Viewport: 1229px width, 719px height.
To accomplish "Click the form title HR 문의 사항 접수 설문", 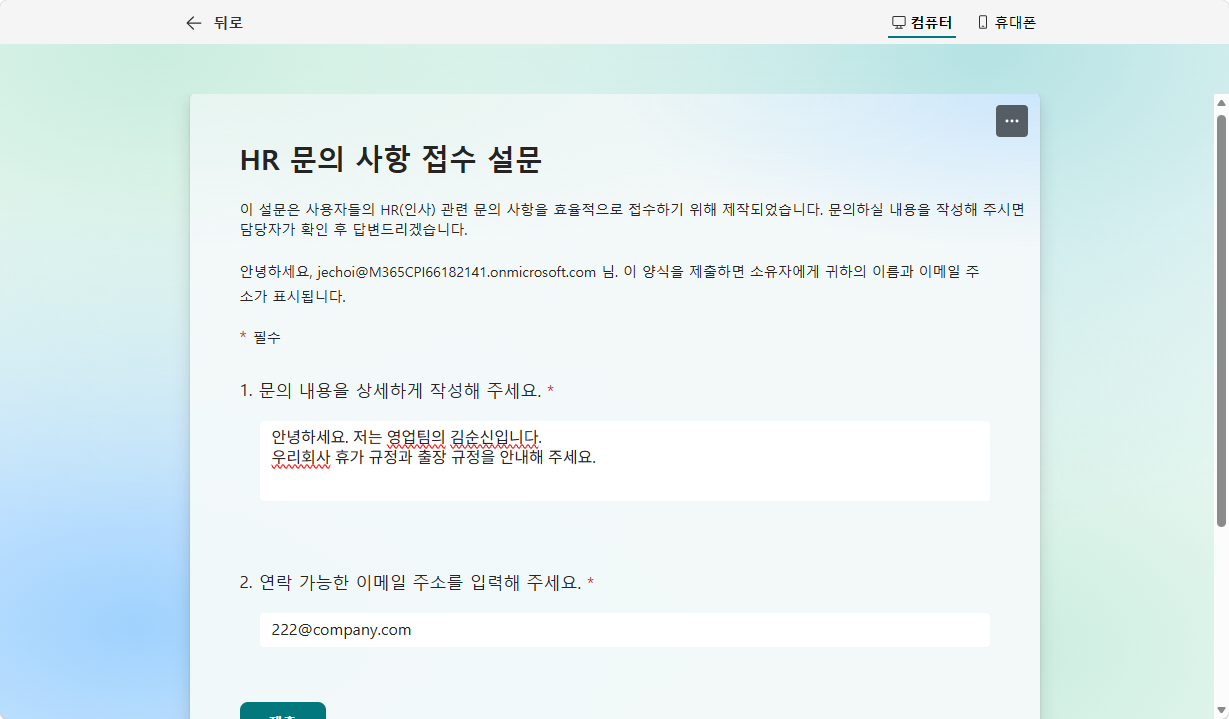I will coord(391,158).
